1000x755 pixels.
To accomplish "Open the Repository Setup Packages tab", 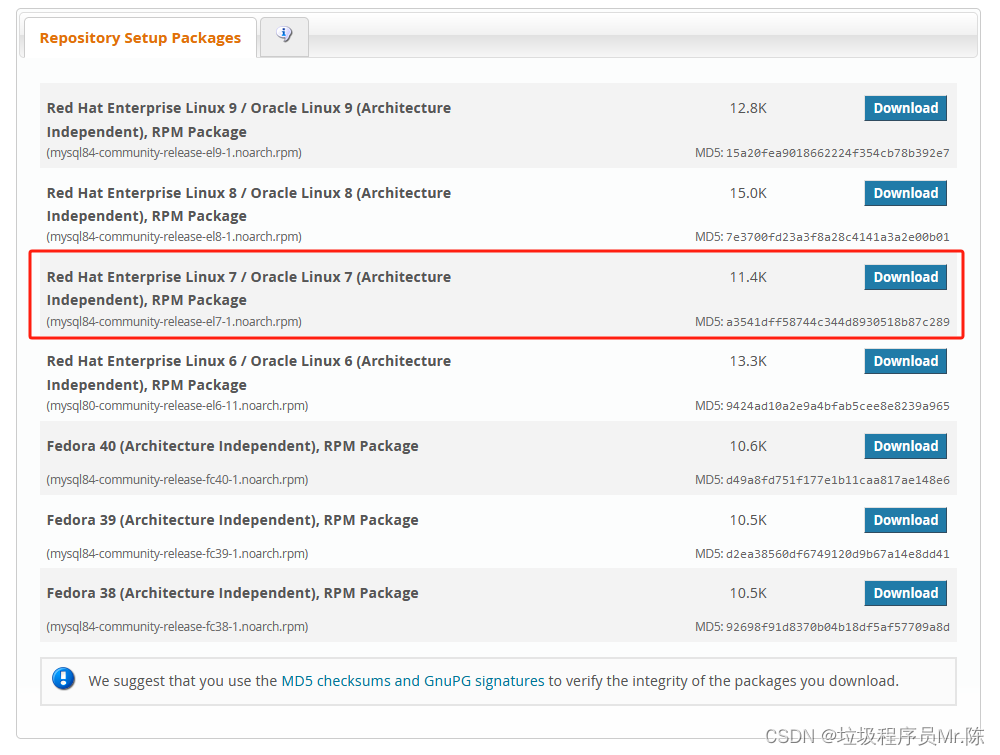I will pos(140,38).
